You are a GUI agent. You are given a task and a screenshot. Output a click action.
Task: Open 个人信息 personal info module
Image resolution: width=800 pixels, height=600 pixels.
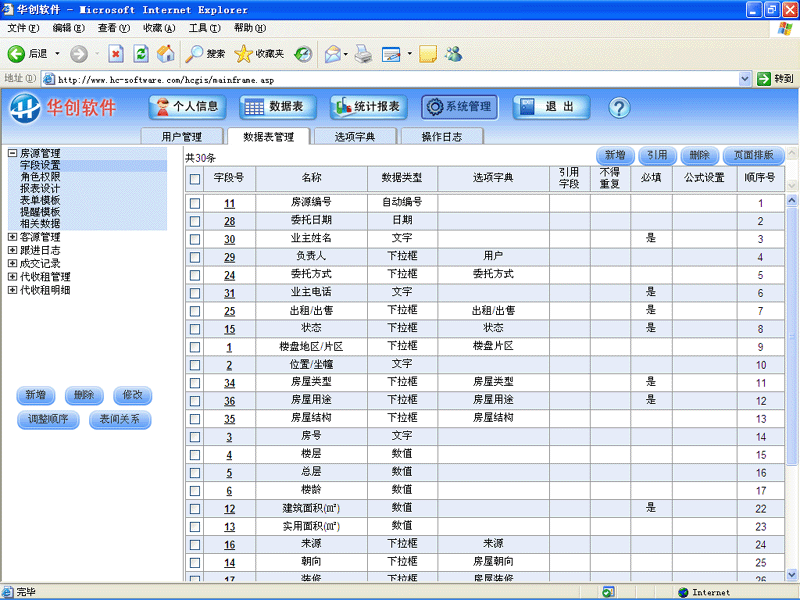(x=188, y=107)
